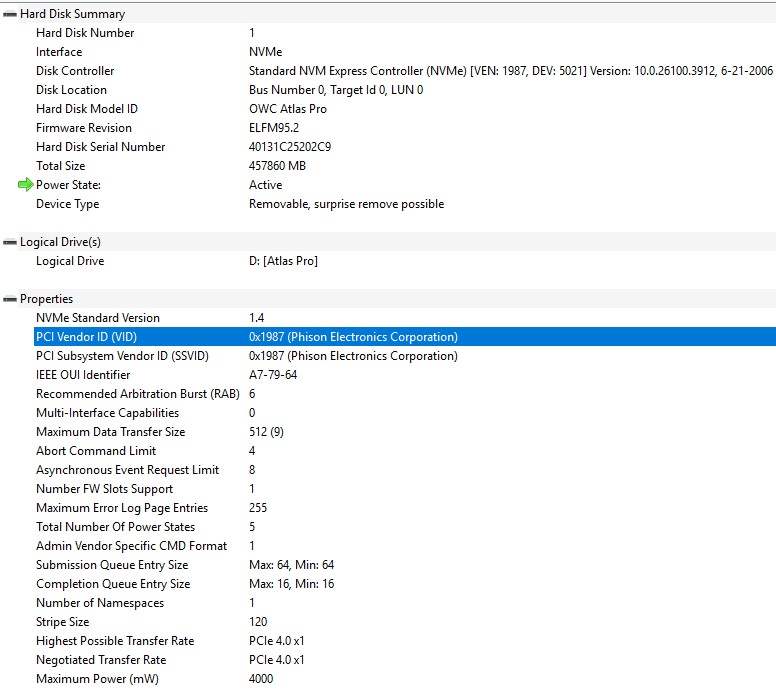This screenshot has width=776, height=694.
Task: Select the PCI Subsystem Vendor ID (SSVID) row
Action: point(405,356)
